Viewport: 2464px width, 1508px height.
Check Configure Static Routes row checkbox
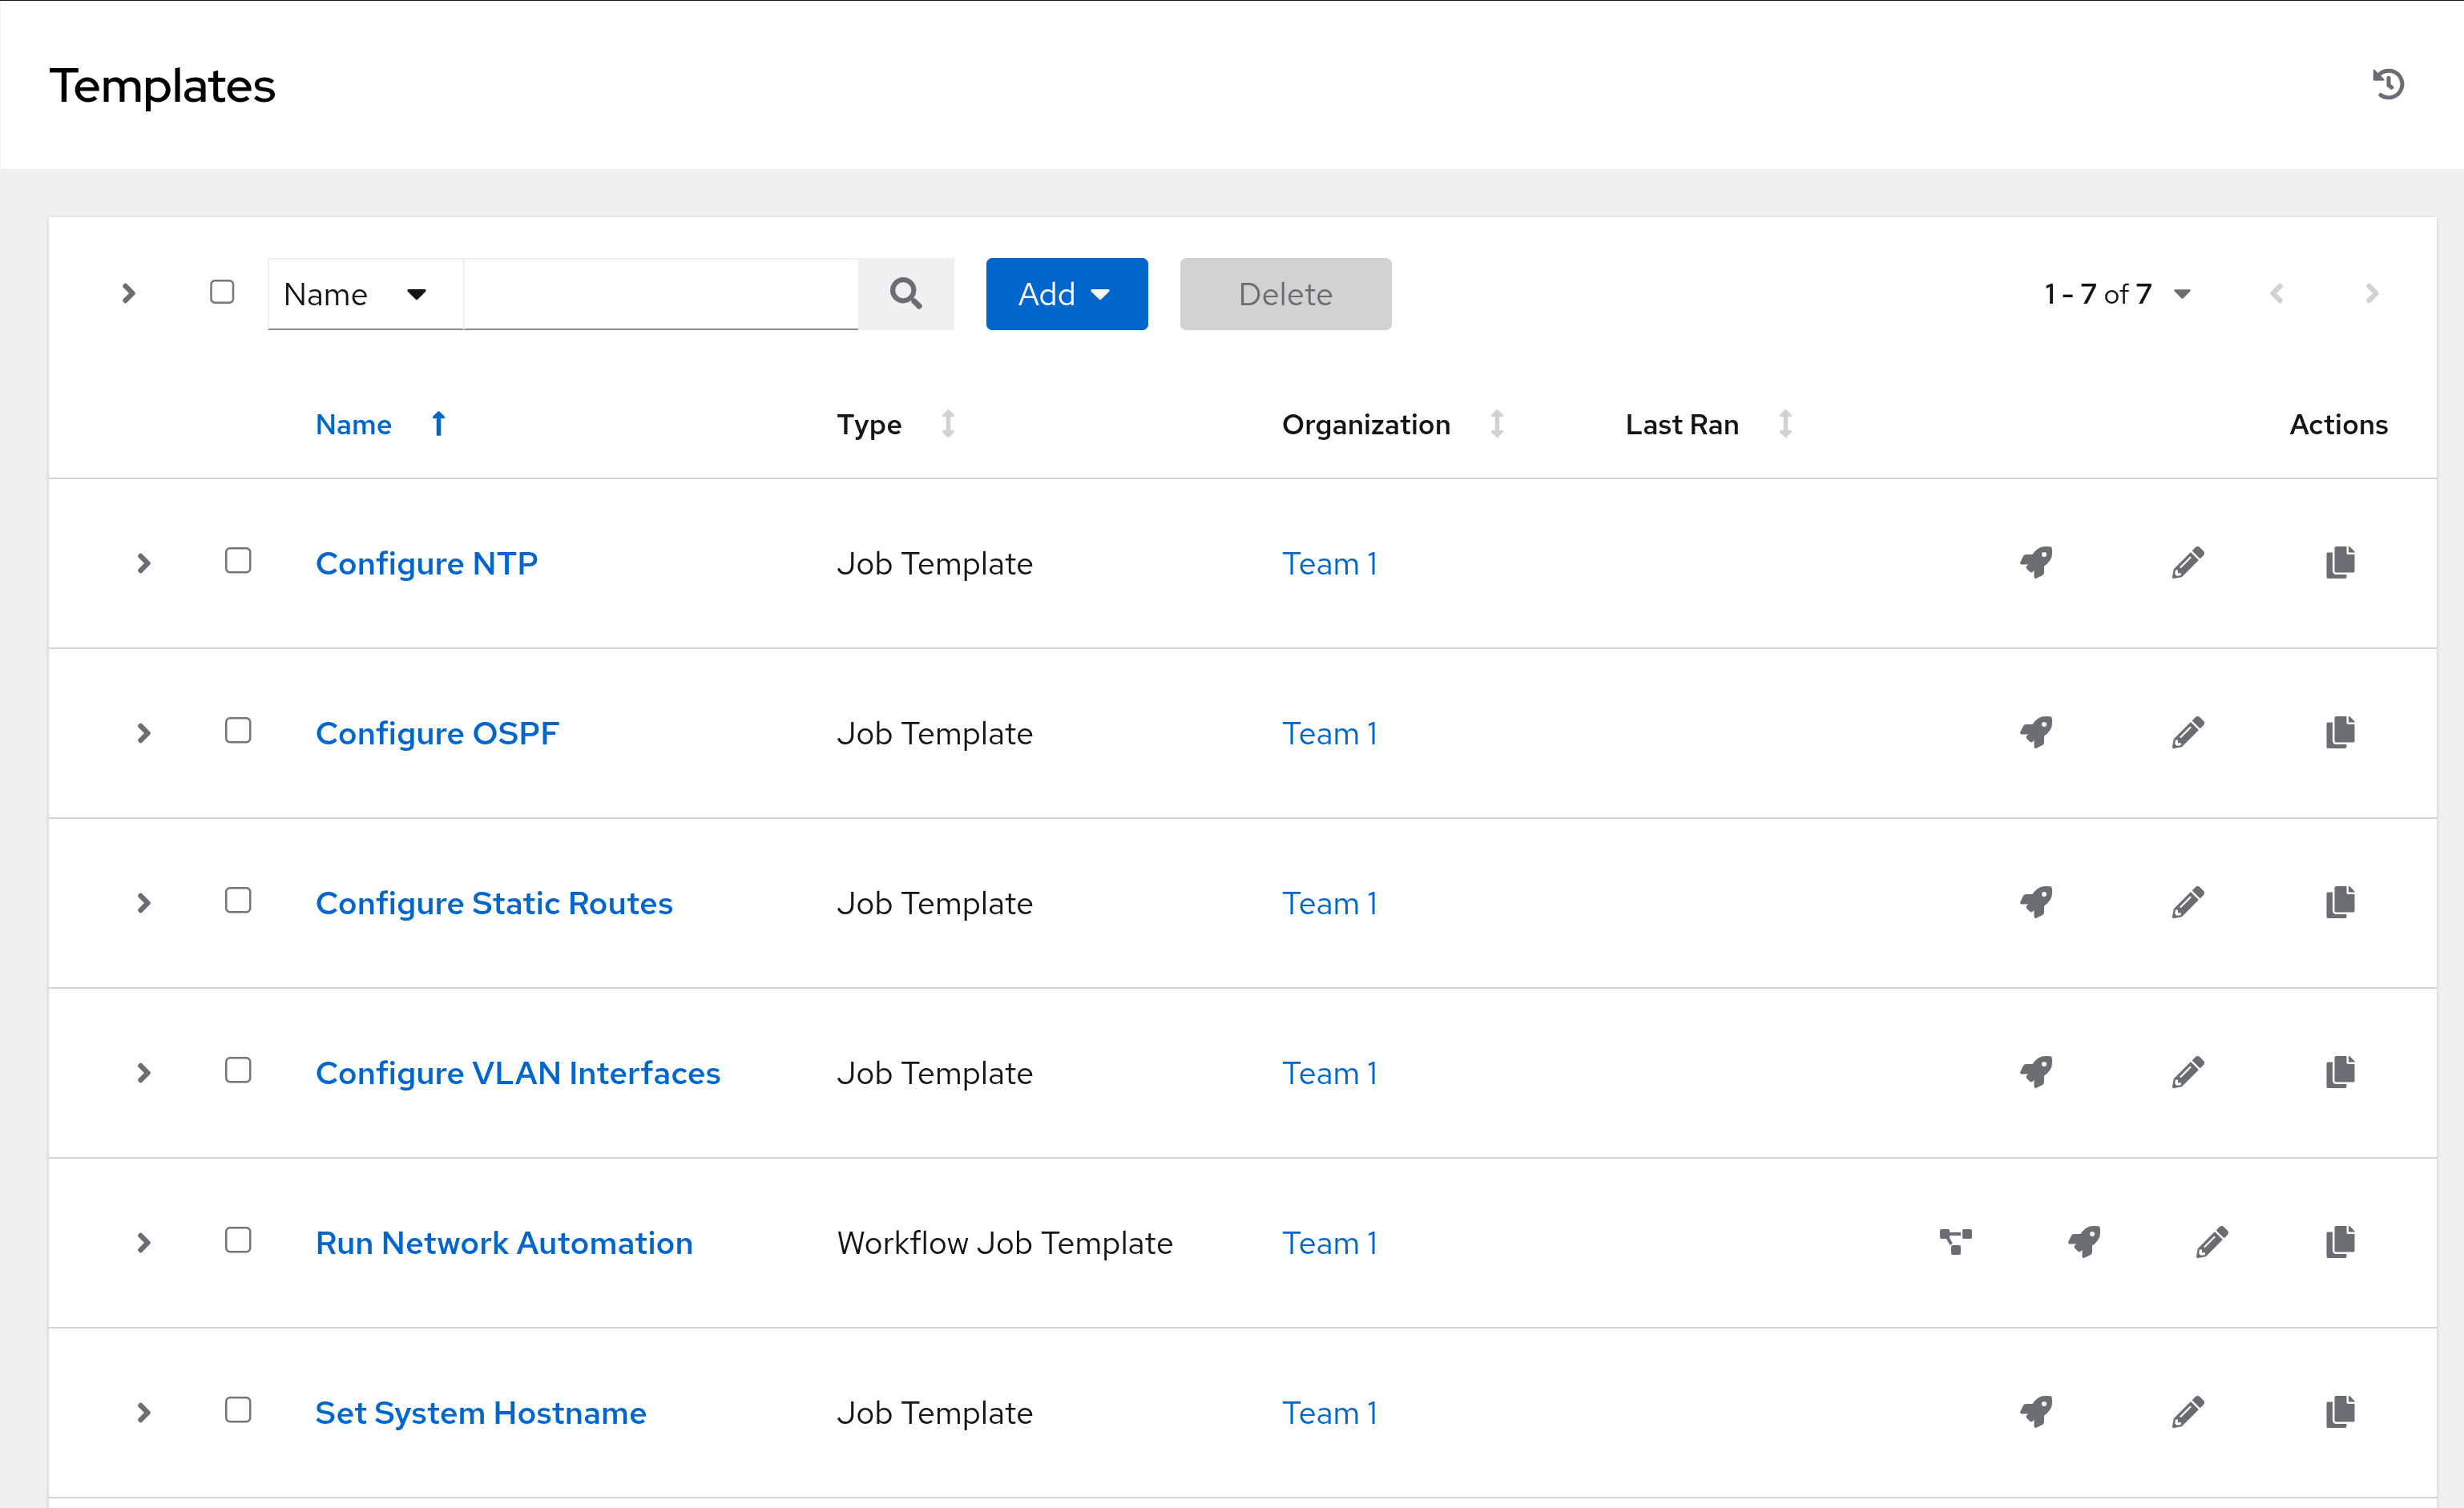238,901
